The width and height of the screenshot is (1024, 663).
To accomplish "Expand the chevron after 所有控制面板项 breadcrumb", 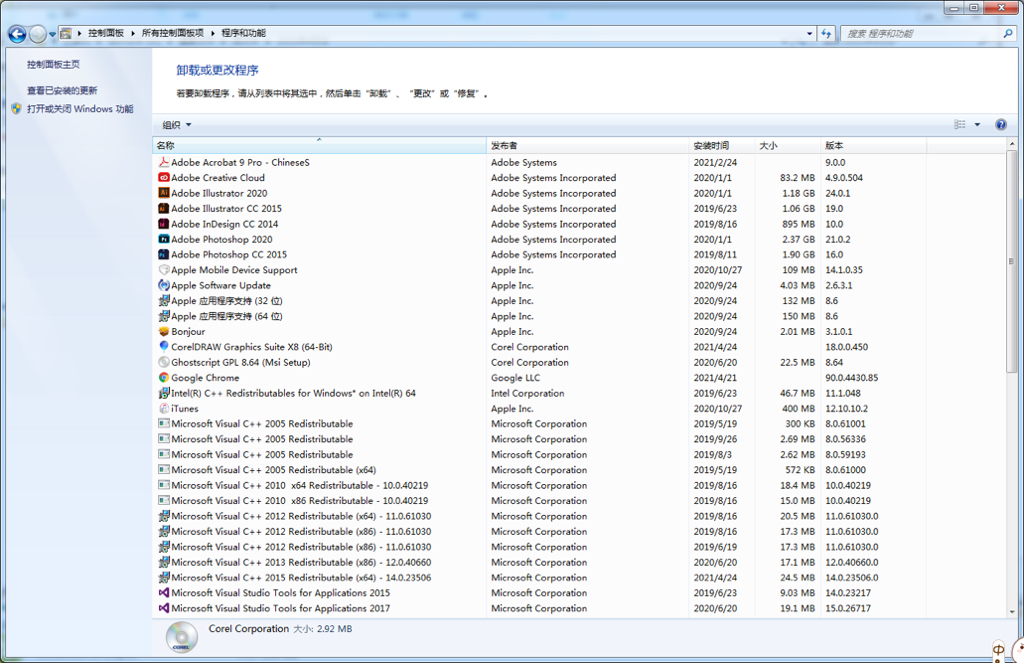I will [x=212, y=33].
